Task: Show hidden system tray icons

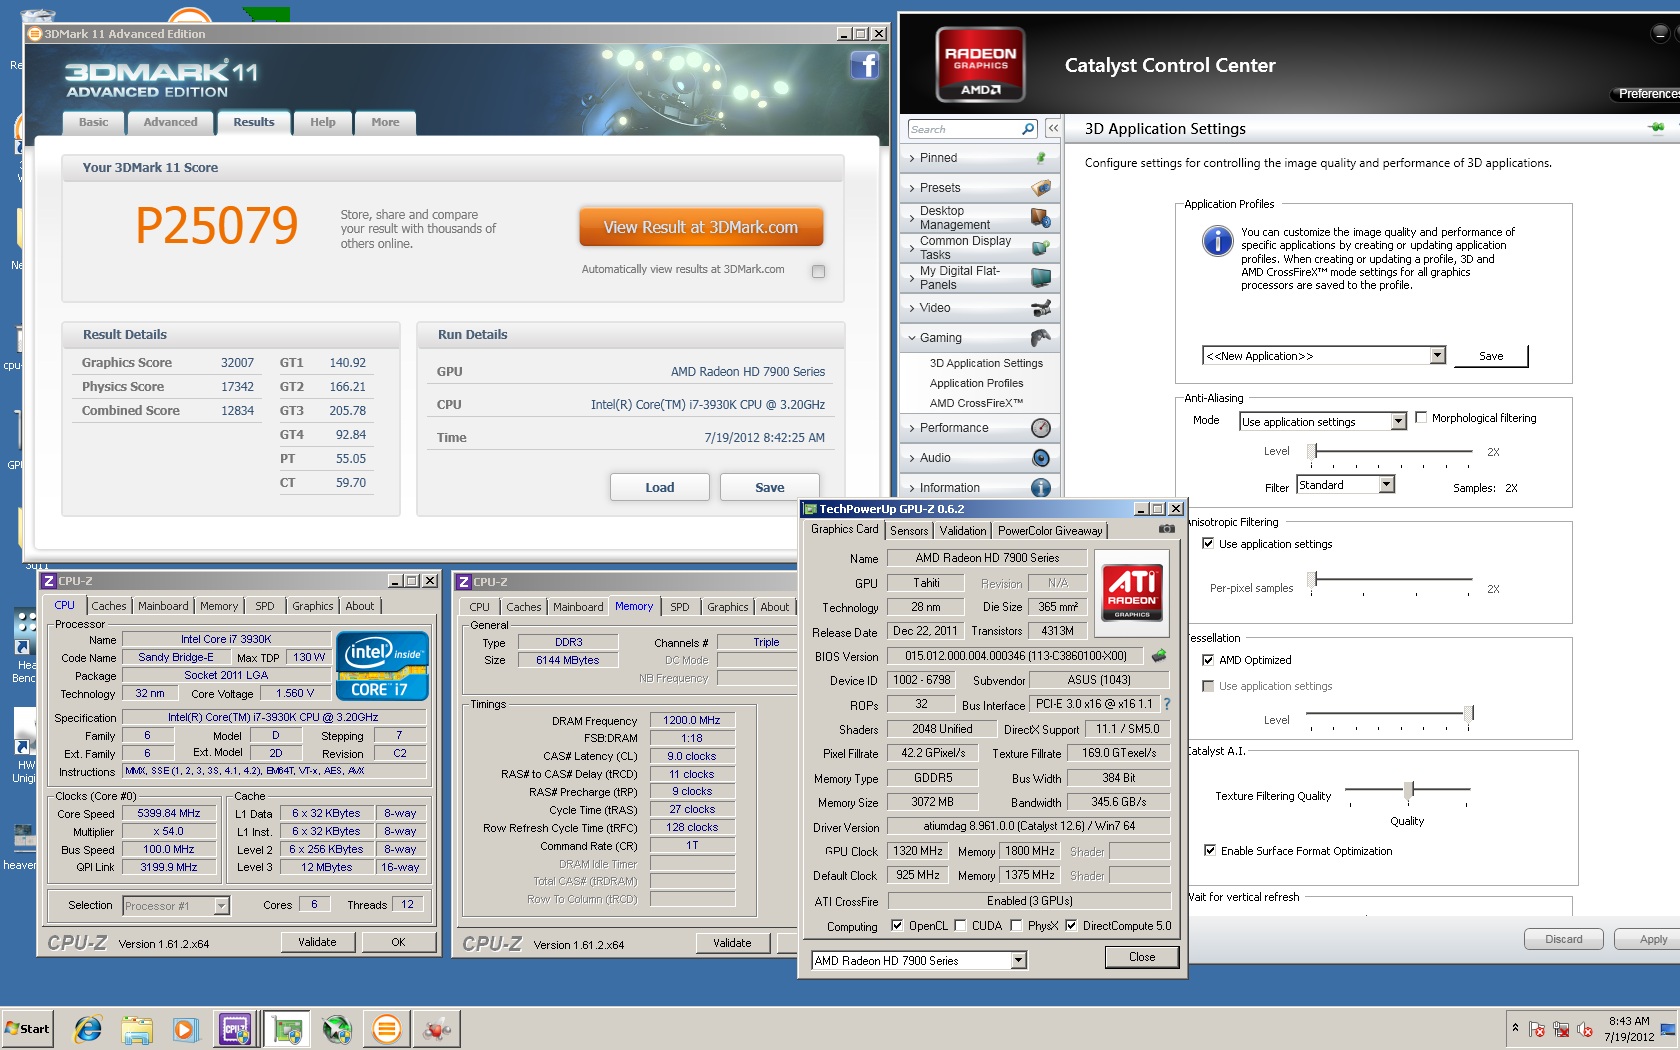Action: tap(1515, 1028)
